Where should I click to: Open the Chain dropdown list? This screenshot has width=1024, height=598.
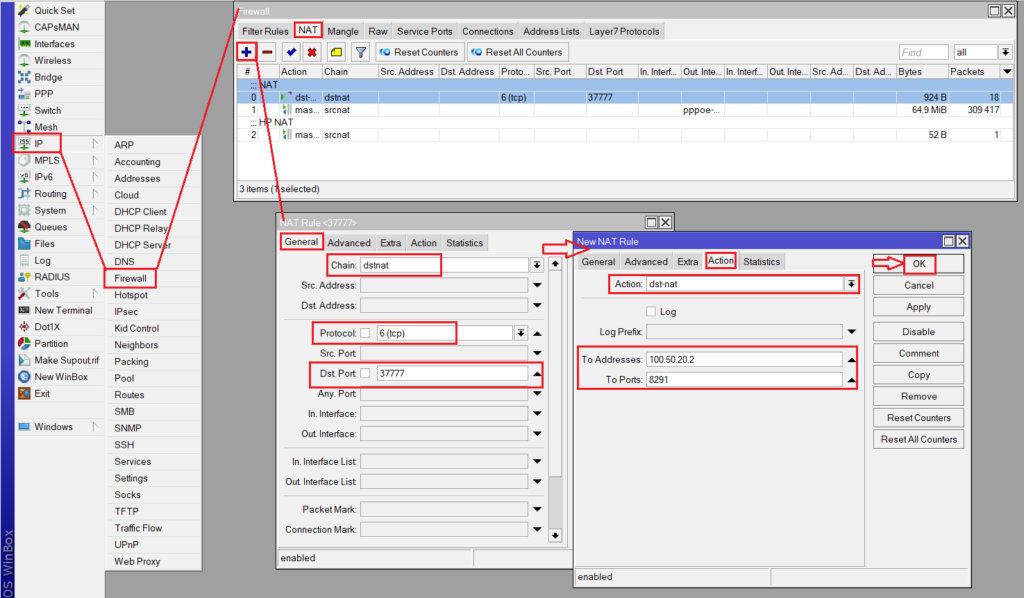537,265
